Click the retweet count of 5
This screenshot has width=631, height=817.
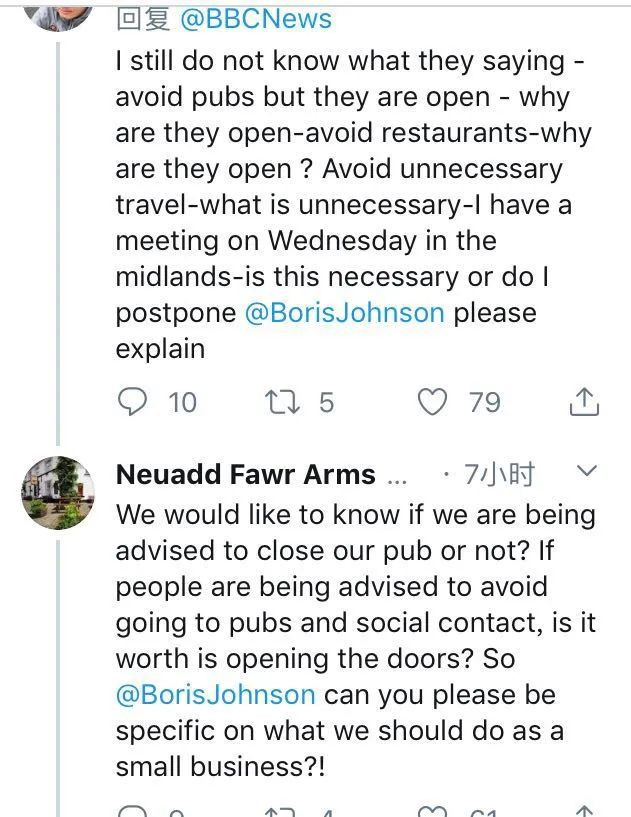[x=326, y=402]
